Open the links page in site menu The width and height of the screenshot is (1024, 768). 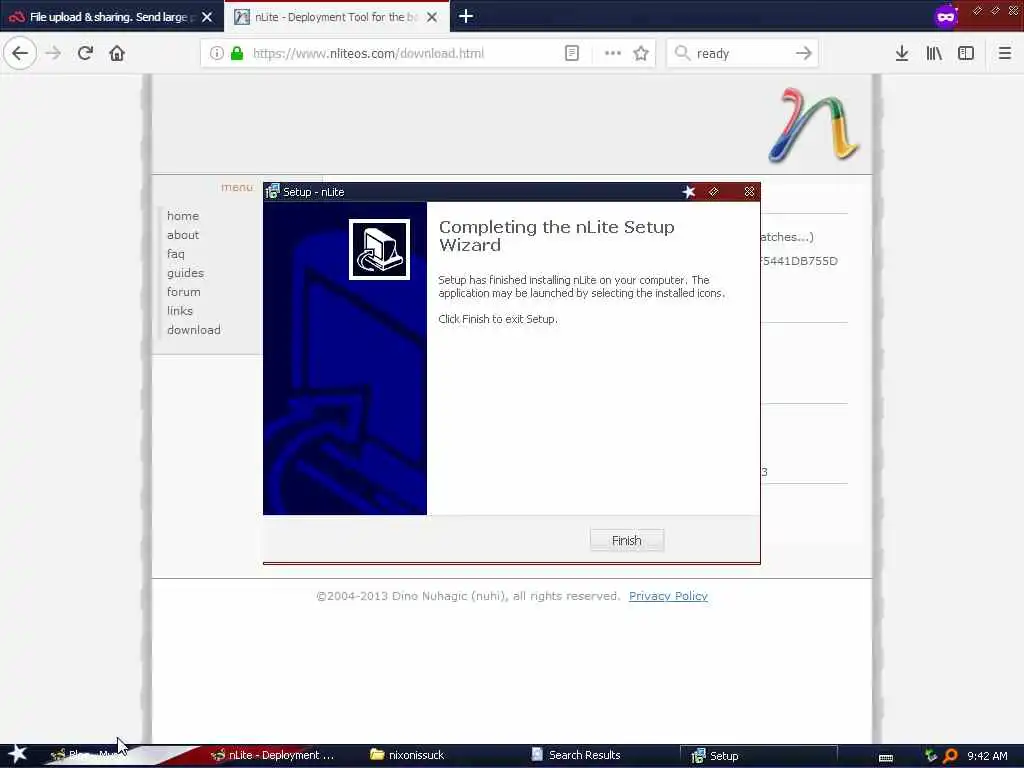pyautogui.click(x=180, y=310)
